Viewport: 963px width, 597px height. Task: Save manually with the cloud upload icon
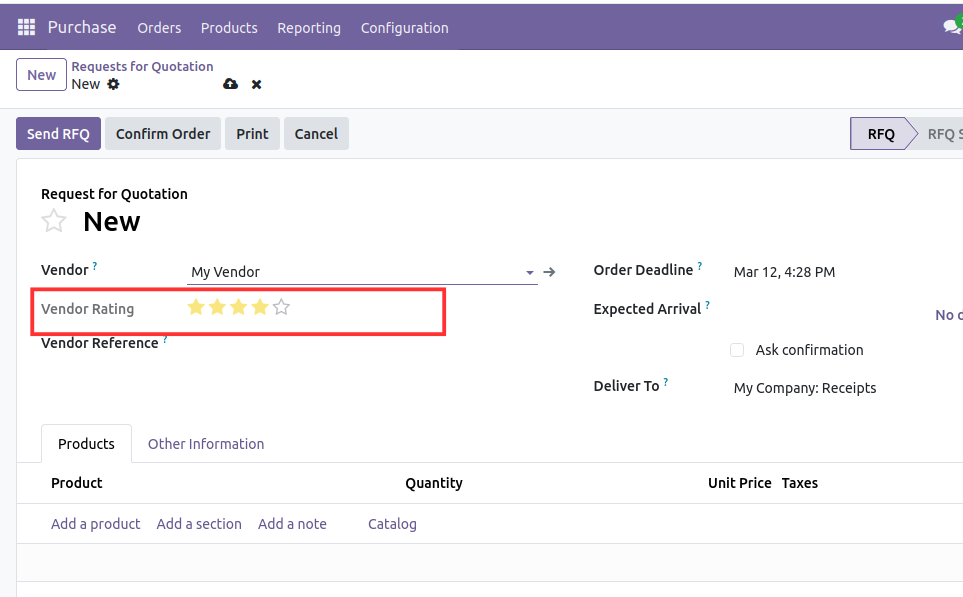coord(230,84)
